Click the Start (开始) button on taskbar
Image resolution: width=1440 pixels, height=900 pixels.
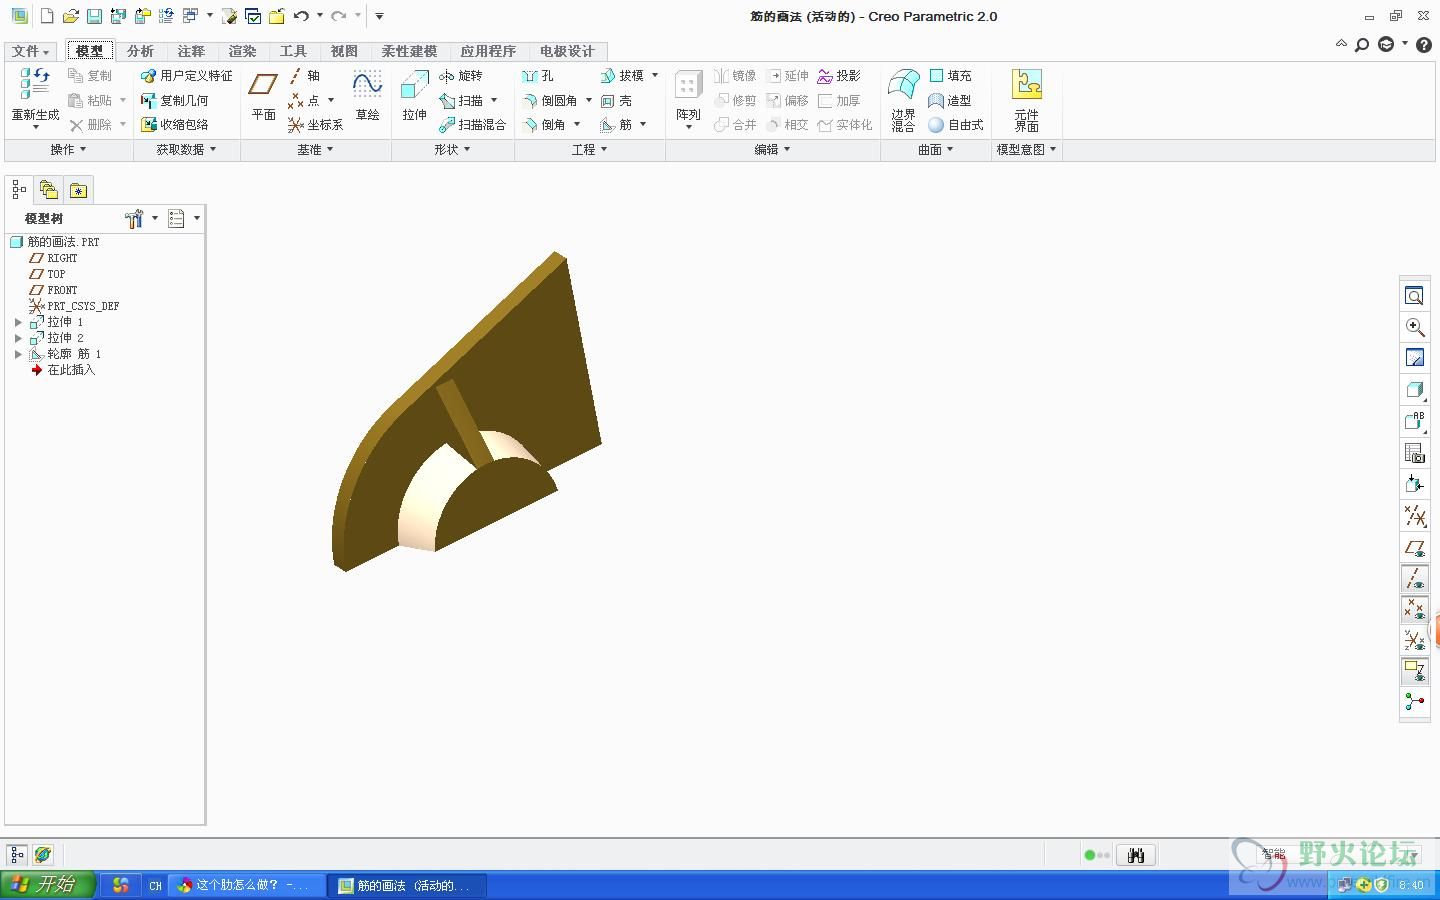[x=47, y=884]
